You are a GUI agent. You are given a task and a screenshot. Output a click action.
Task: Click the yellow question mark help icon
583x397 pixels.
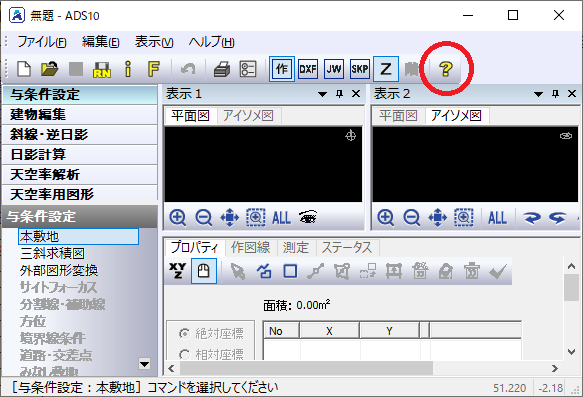445,69
